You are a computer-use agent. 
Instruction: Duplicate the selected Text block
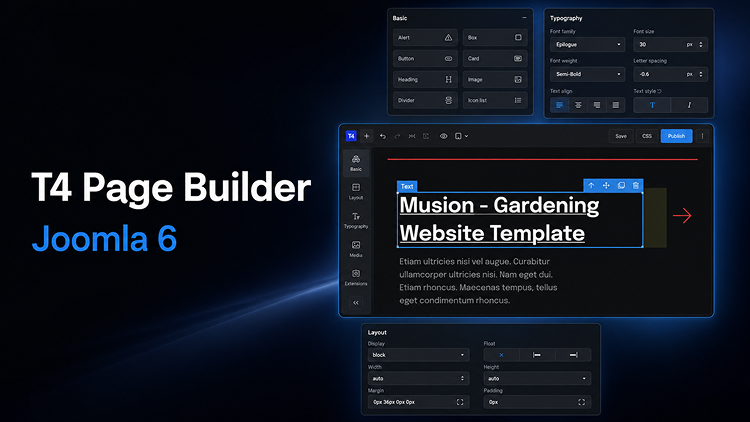point(621,186)
